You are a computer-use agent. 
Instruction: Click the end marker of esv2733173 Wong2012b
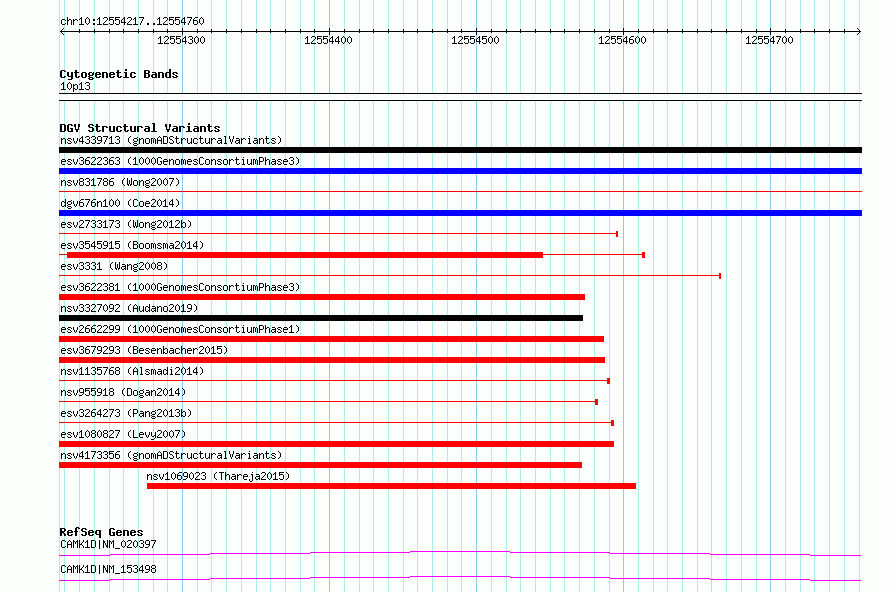pos(616,234)
